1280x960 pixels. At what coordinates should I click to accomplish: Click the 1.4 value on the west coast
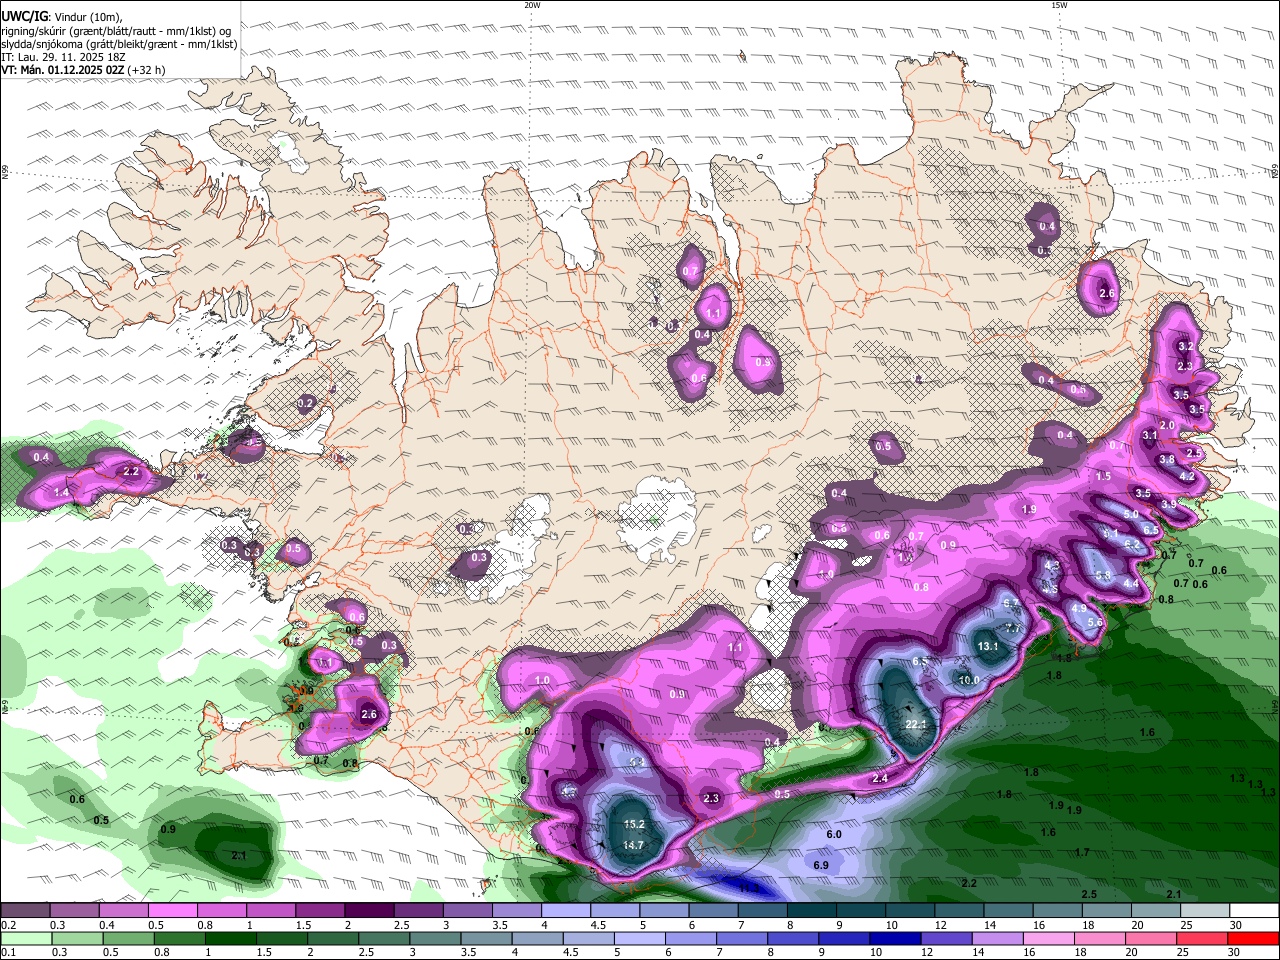coord(61,493)
